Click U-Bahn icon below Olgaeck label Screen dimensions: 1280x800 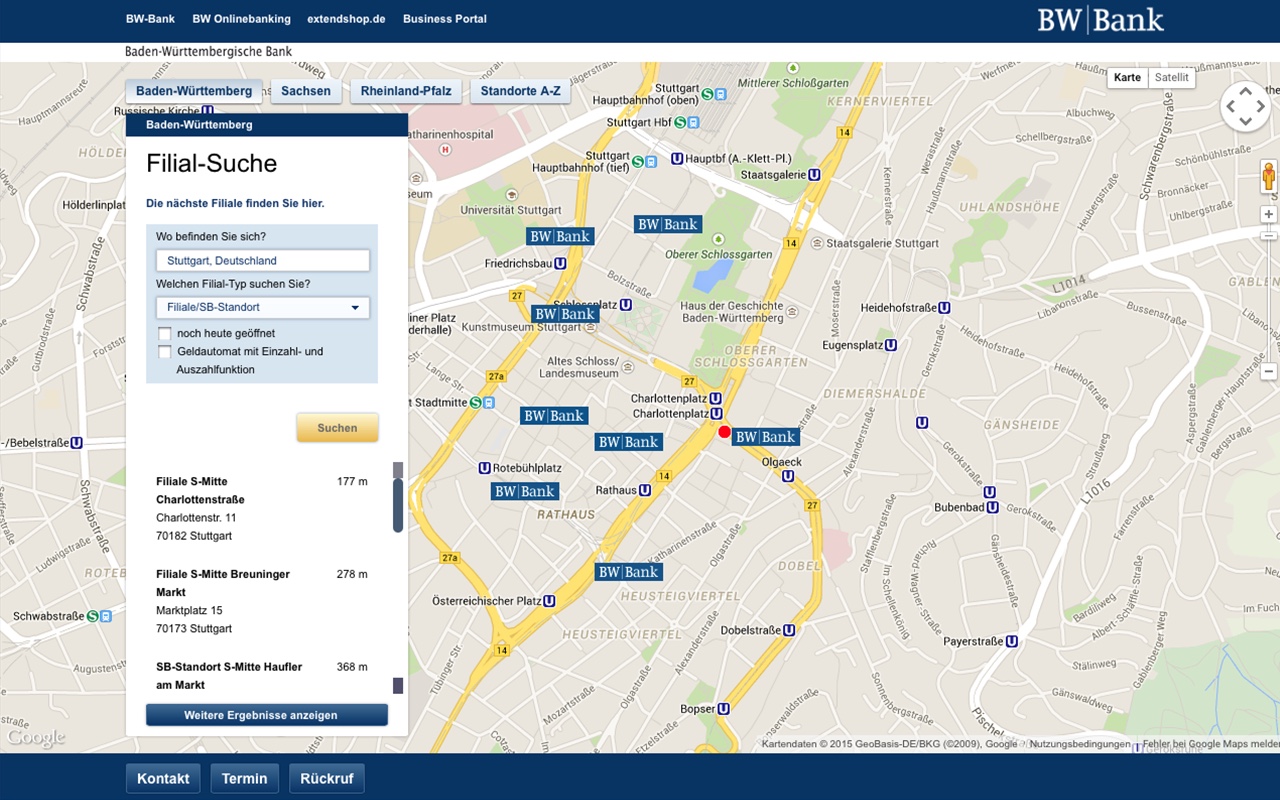[788, 476]
